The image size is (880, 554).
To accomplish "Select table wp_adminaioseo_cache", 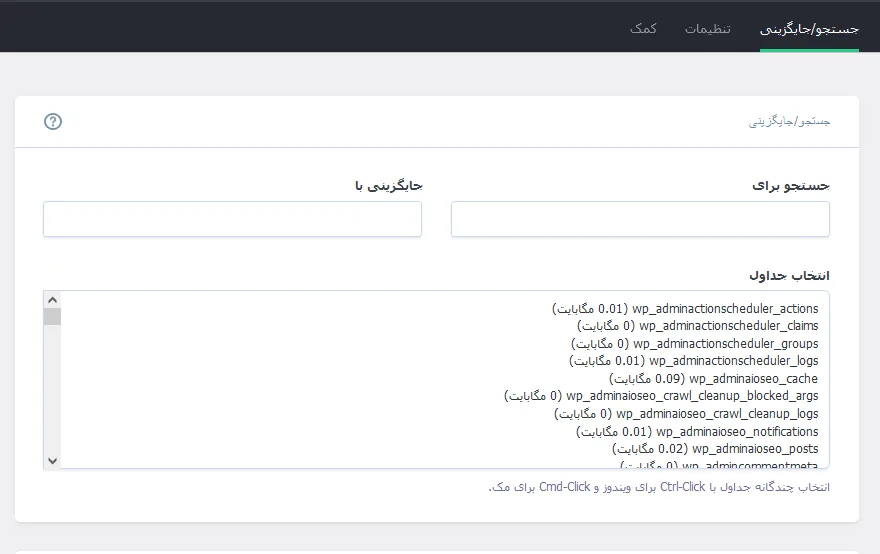I will point(713,379).
